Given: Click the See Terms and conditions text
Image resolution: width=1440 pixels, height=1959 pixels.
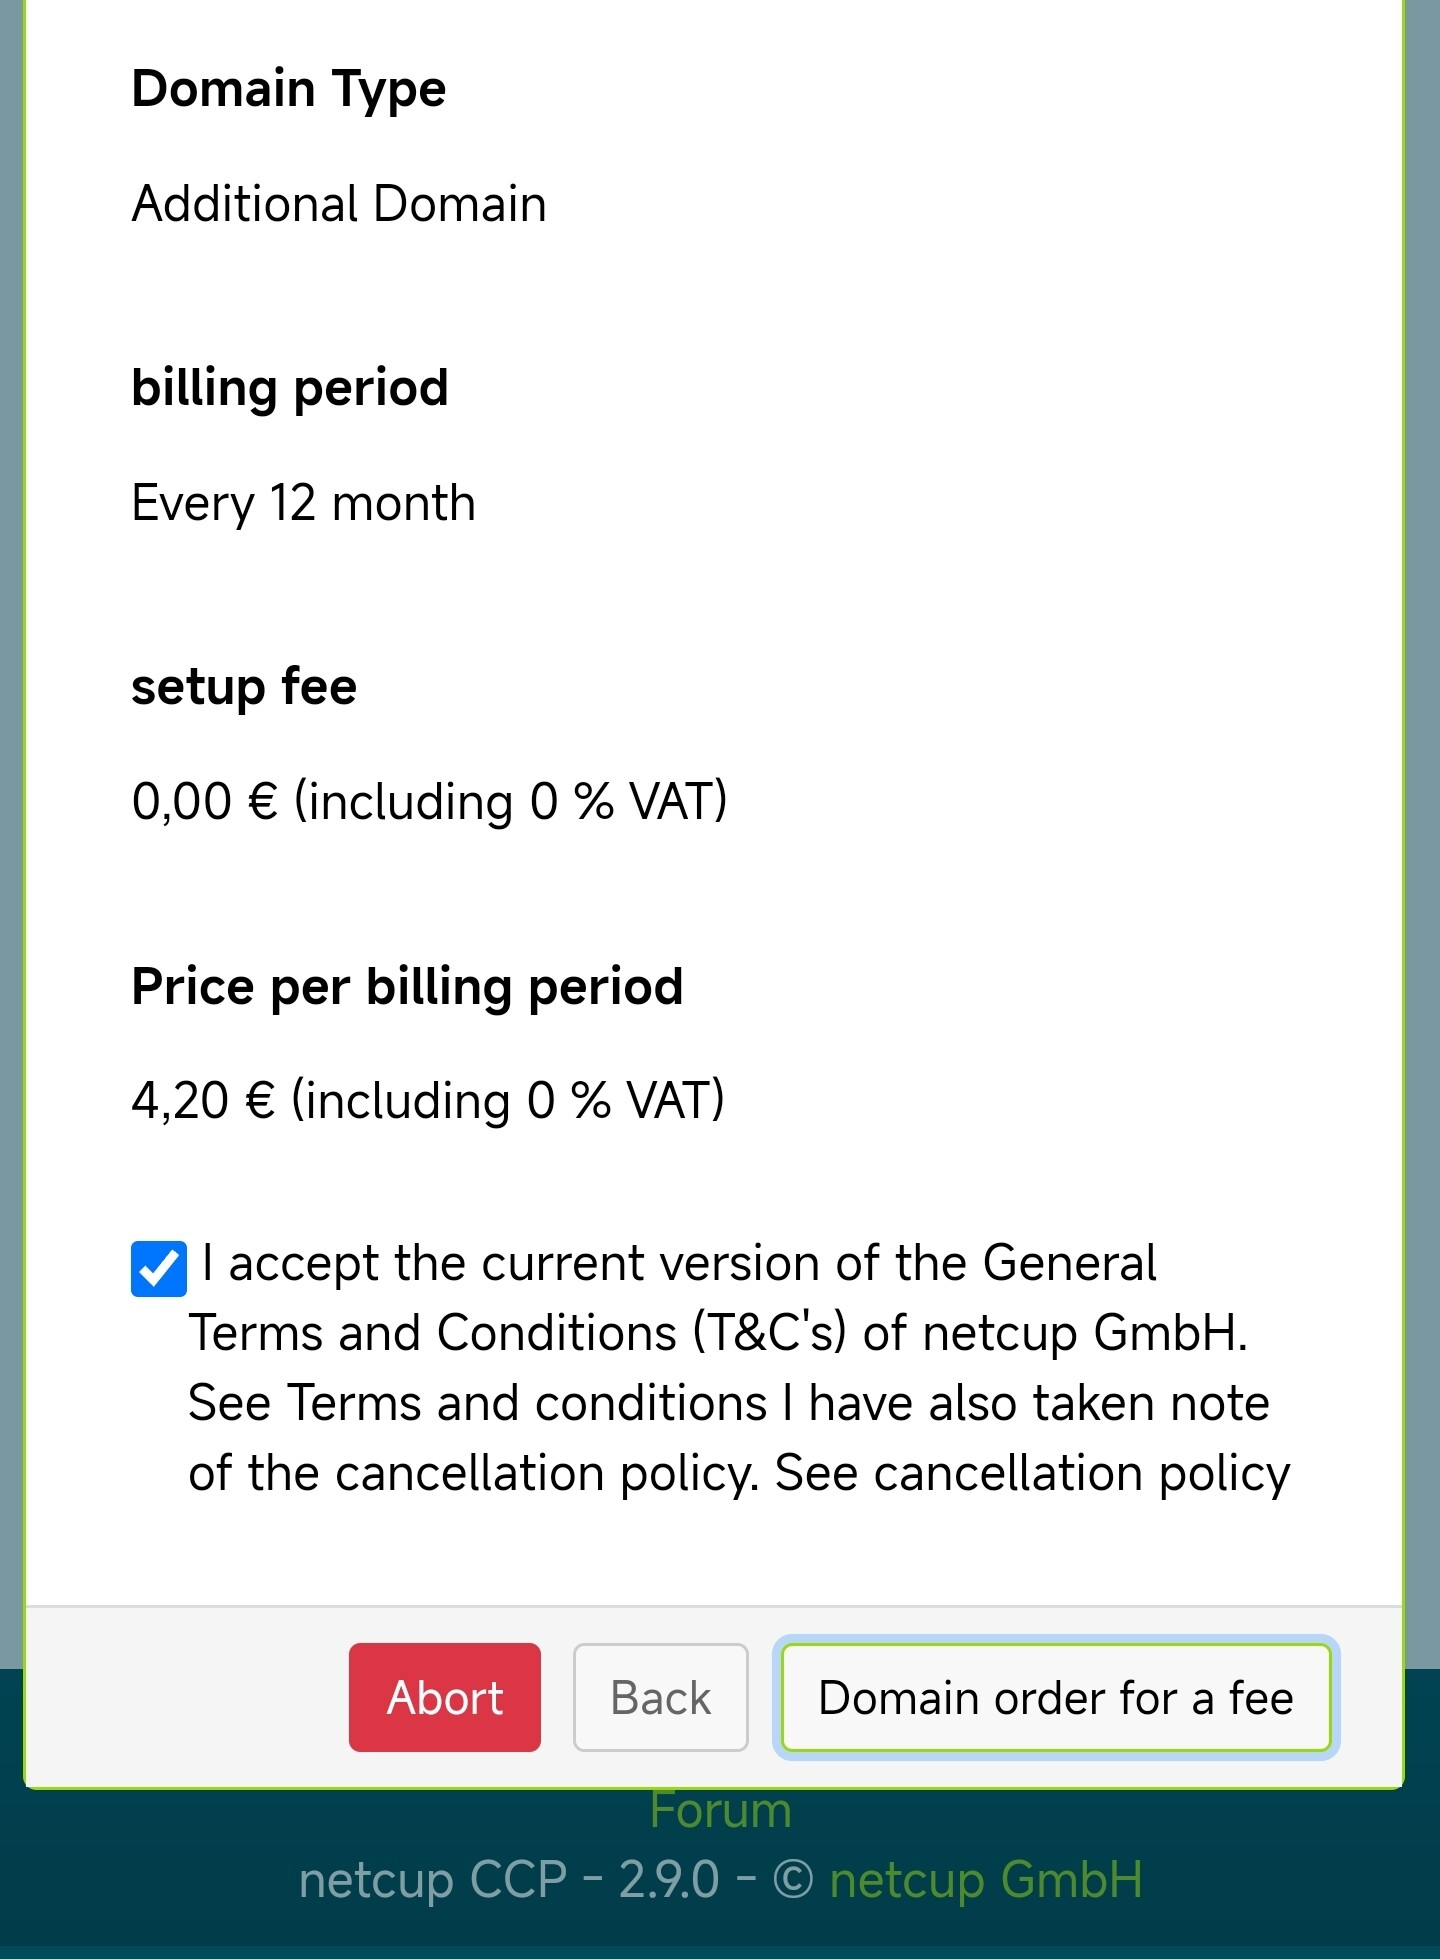Looking at the screenshot, I should point(478,1403).
